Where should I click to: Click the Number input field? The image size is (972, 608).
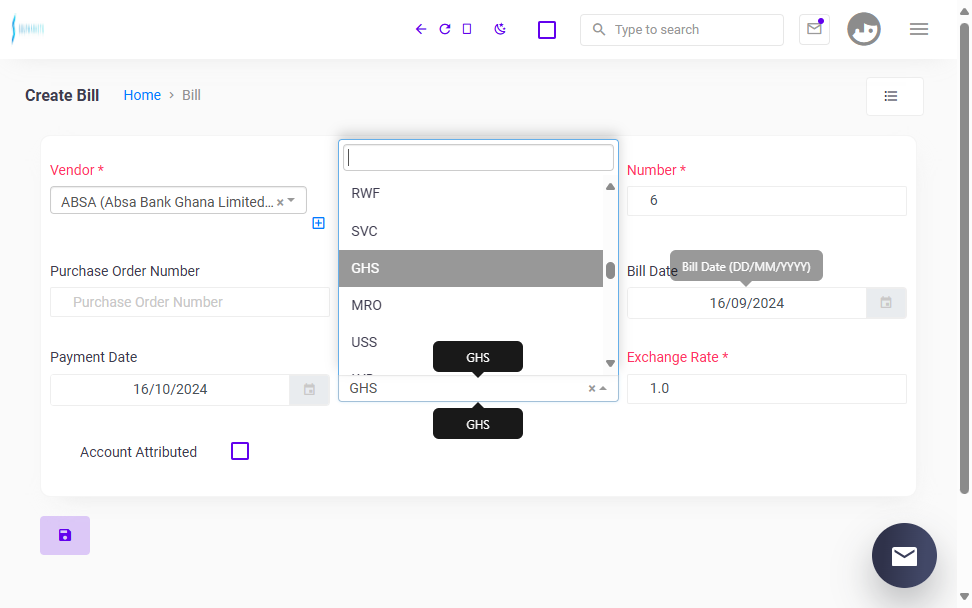(767, 201)
